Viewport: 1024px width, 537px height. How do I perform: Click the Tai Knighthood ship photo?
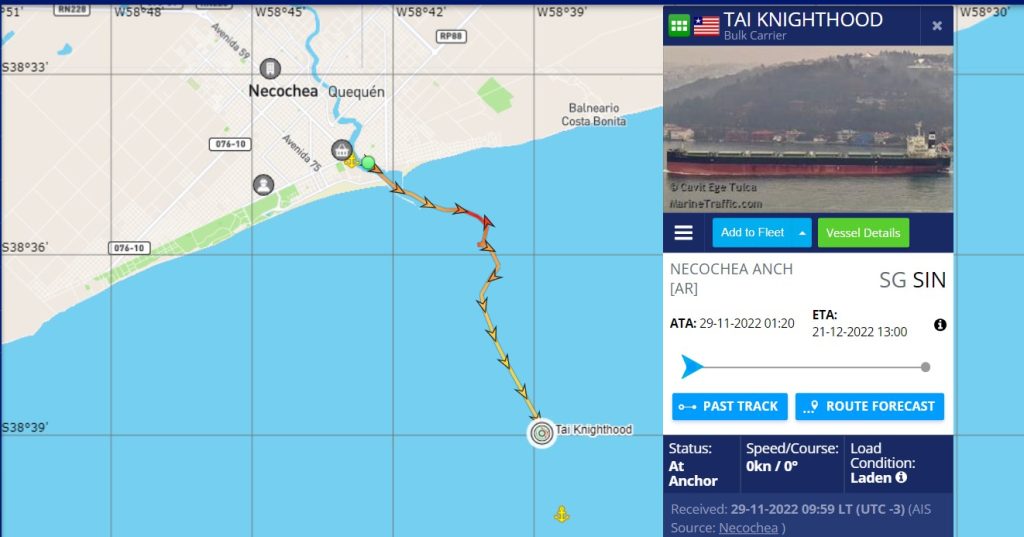click(x=808, y=129)
